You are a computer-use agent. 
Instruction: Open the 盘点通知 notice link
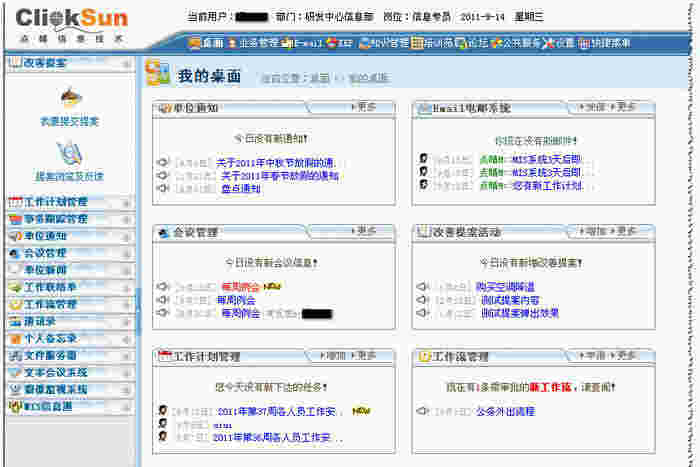241,189
